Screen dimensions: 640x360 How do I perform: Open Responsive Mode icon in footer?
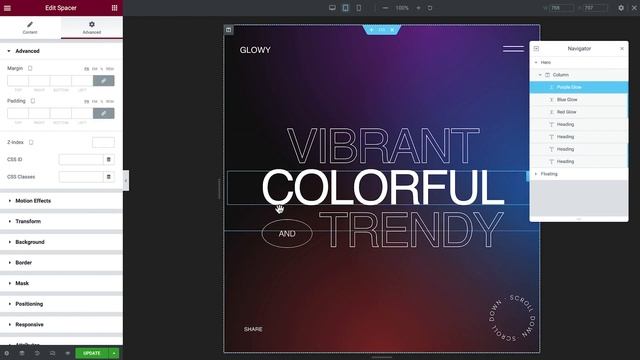[52, 353]
